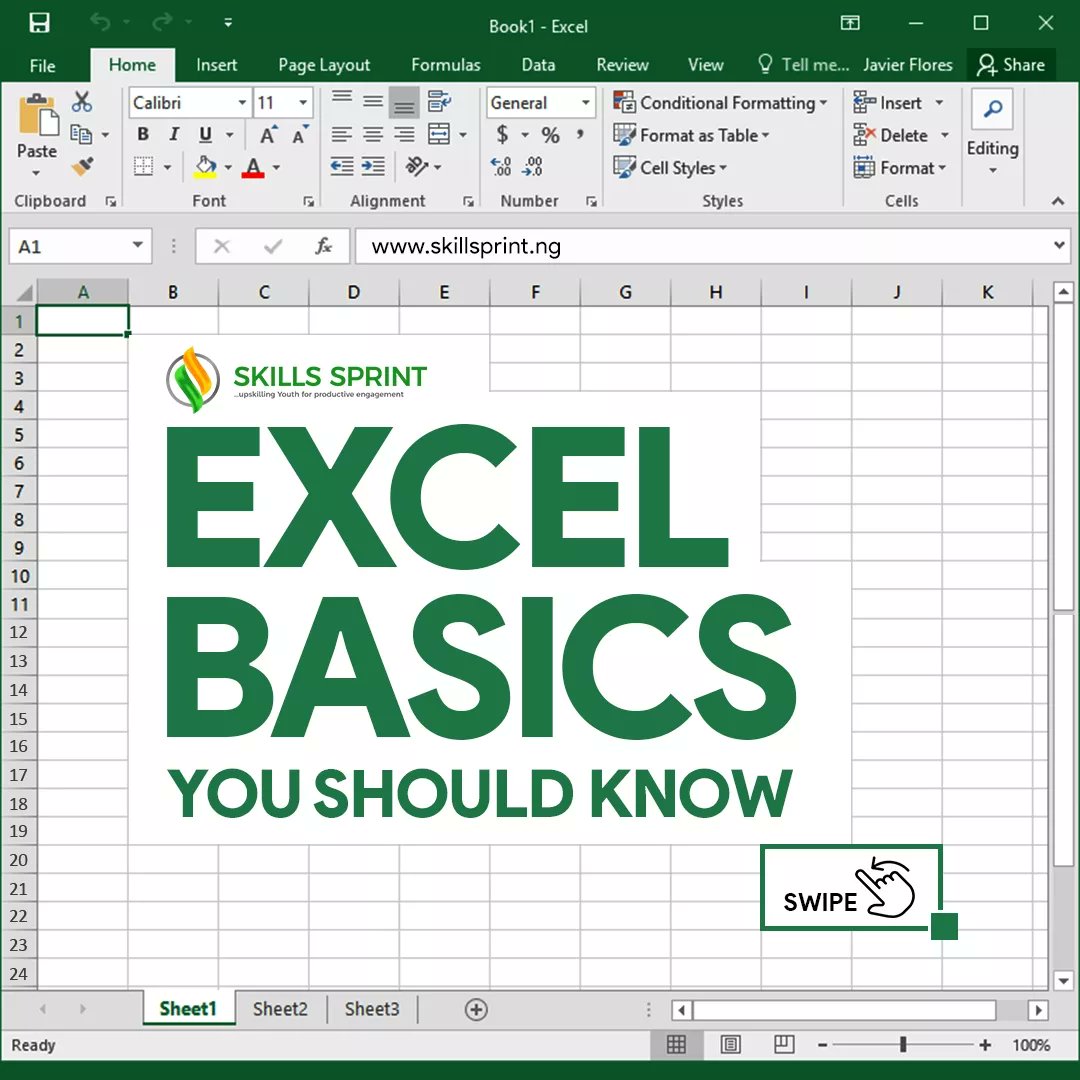1080x1080 pixels.
Task: Toggle Bold formatting
Action: pos(143,134)
